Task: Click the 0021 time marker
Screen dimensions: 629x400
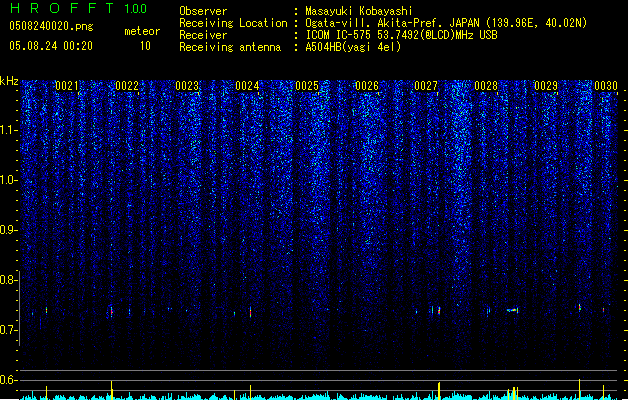Action: (67, 86)
